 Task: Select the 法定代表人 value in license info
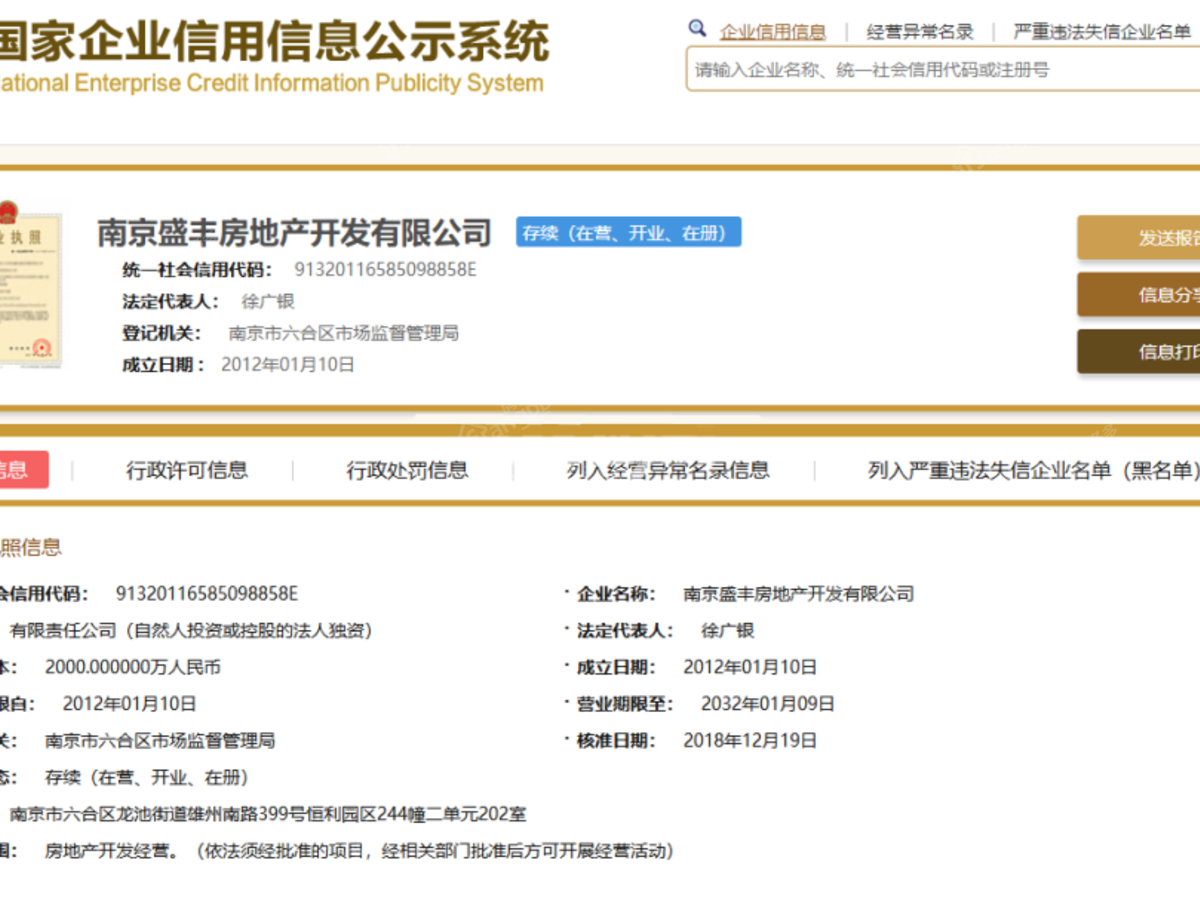pos(727,630)
